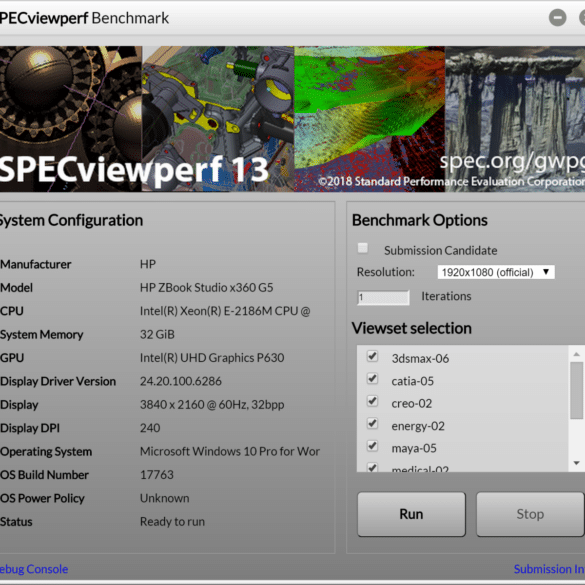Select the 'Intel(R) Xeon(R) E-2186M CPU @' value
This screenshot has width=585, height=585.
tap(225, 311)
